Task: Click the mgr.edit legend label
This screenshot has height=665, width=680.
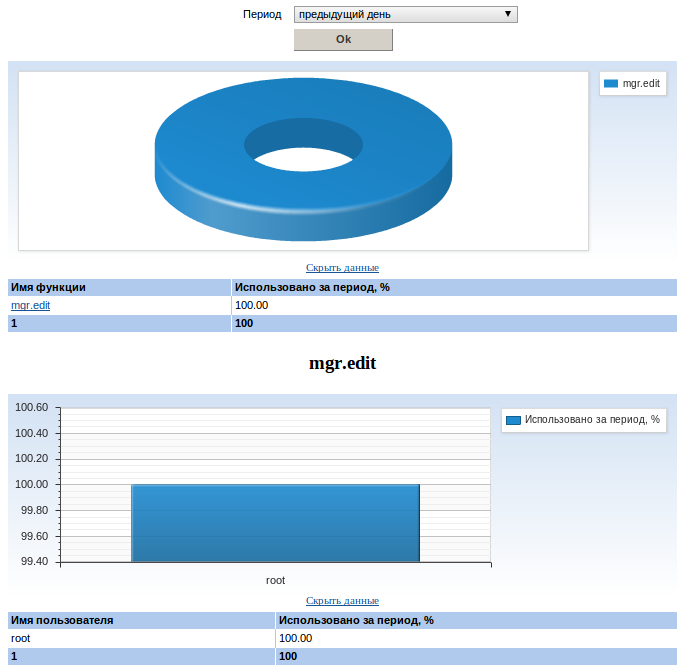Action: click(641, 84)
